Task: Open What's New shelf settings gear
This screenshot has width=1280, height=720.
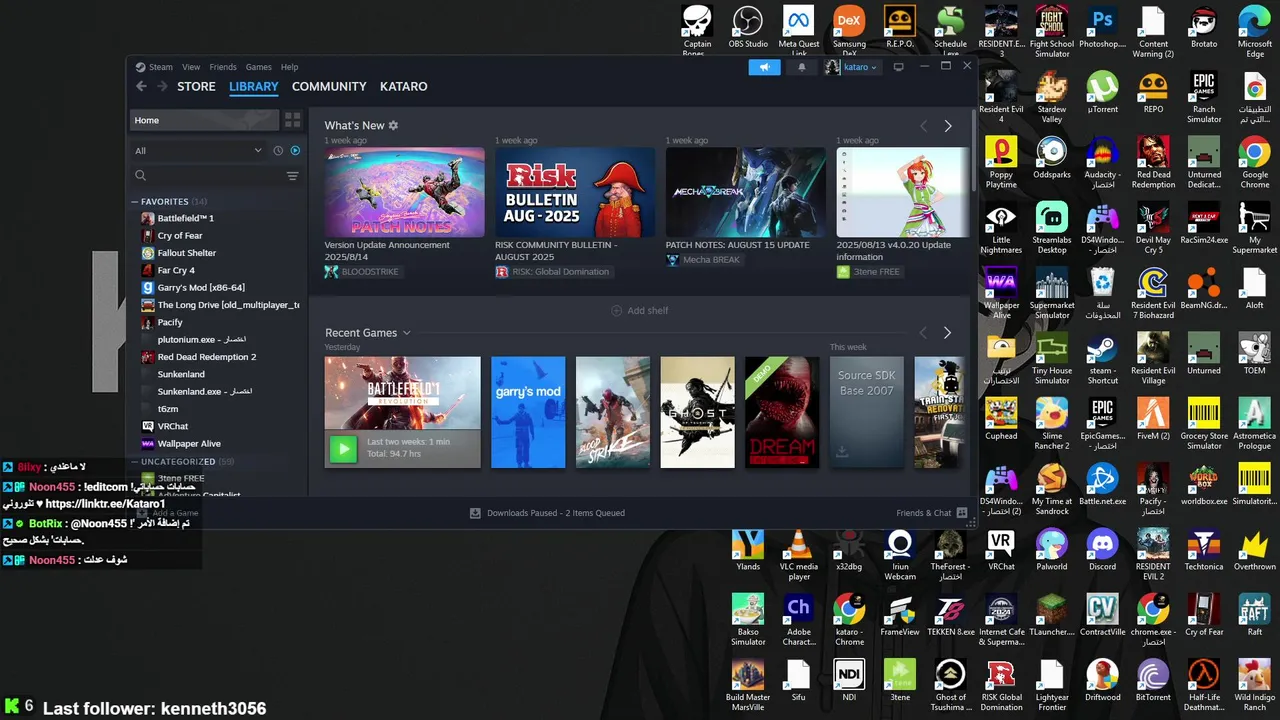Action: tap(393, 125)
